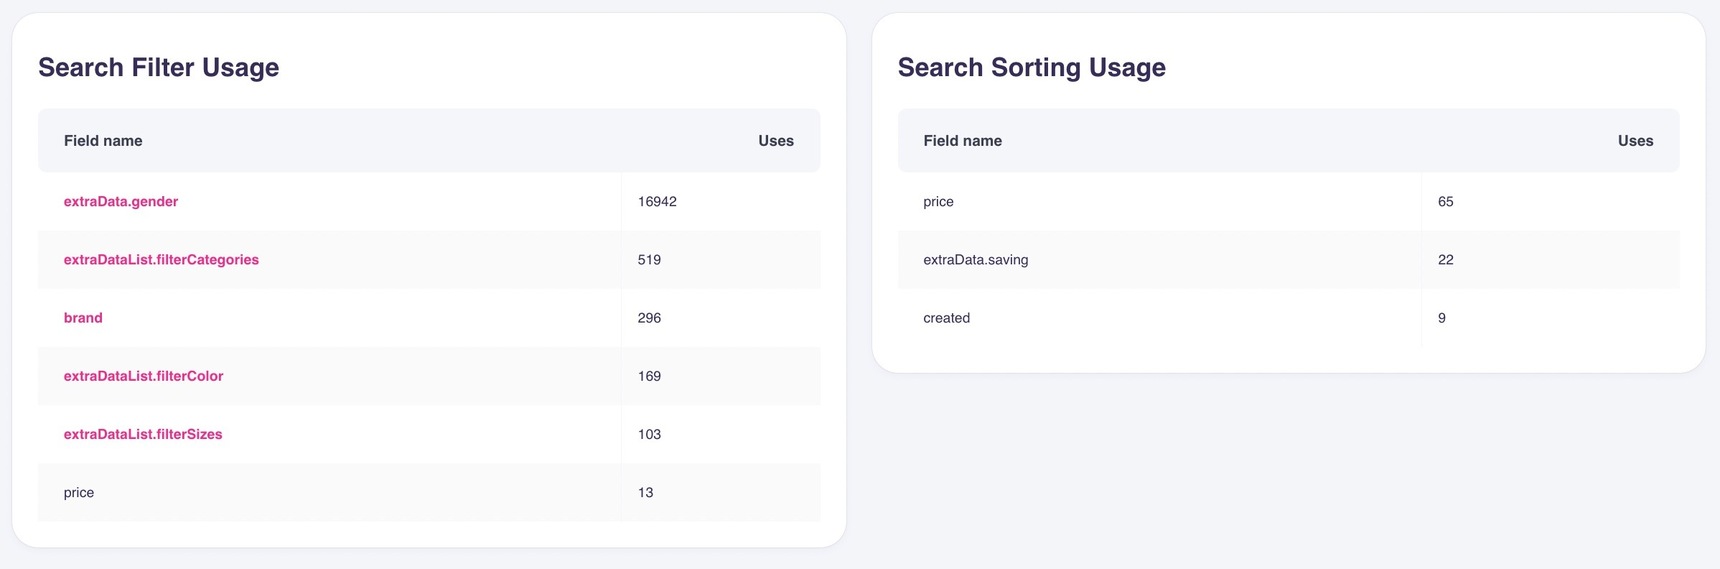Select the extraDataList.filterSizes link

click(x=143, y=434)
